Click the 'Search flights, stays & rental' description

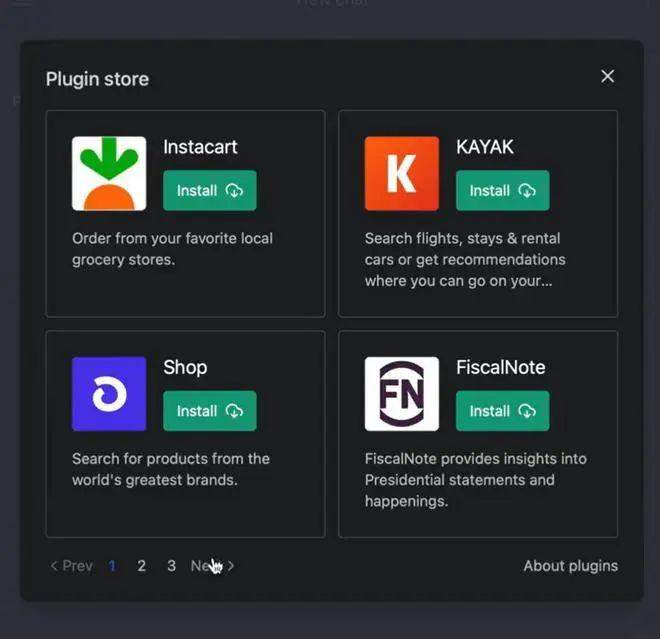[x=465, y=259]
